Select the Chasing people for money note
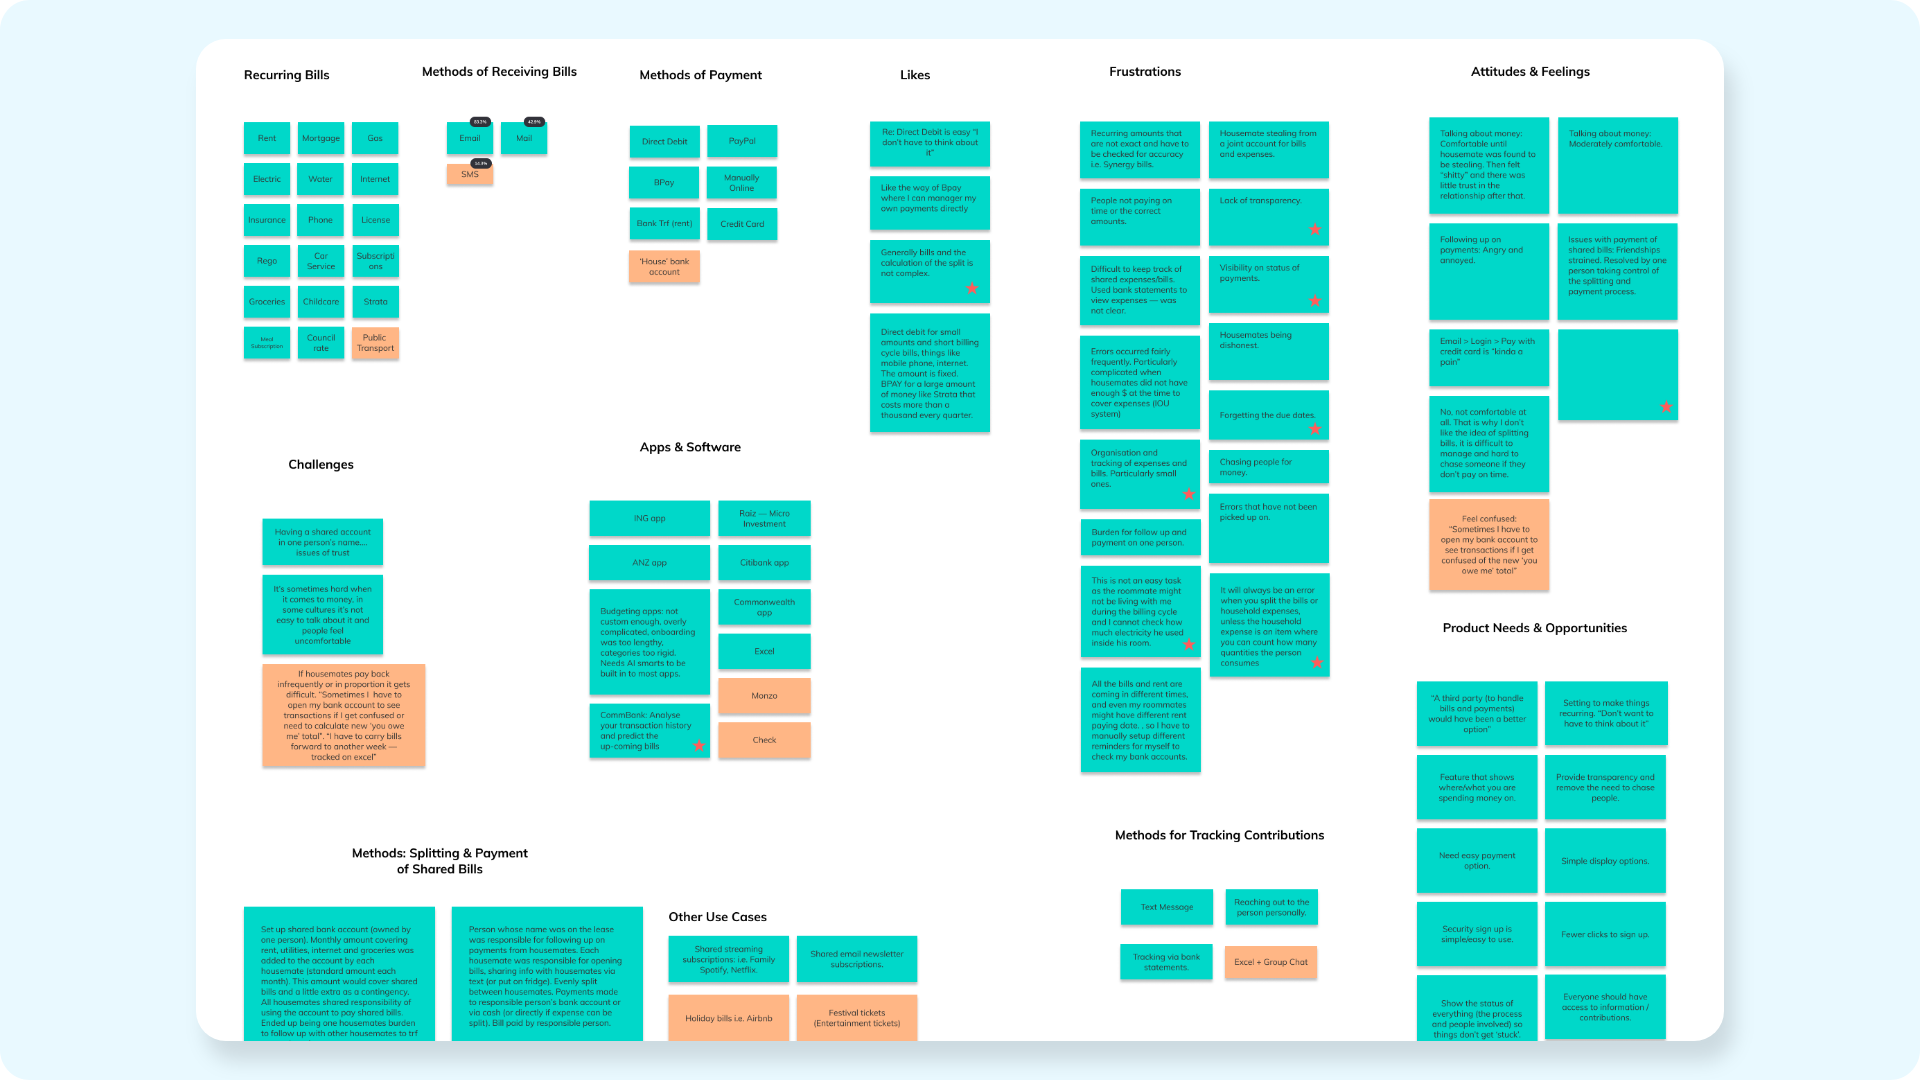The width and height of the screenshot is (1920, 1080). click(1268, 467)
